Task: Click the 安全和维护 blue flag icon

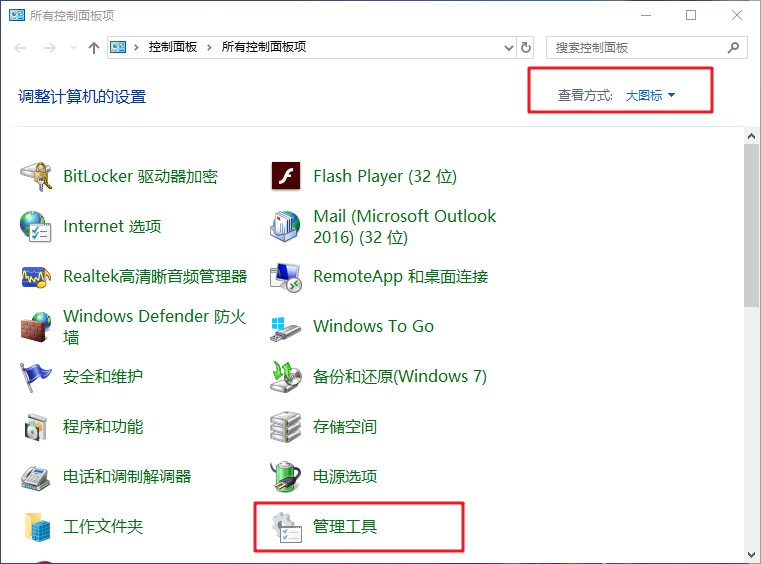Action: (35, 377)
